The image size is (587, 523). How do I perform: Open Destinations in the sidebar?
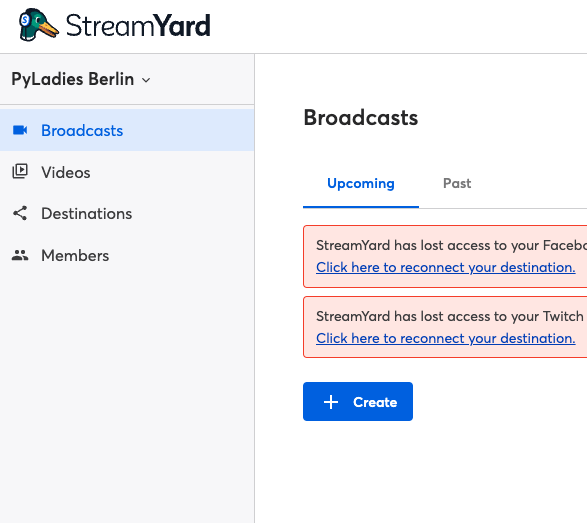pos(127,213)
